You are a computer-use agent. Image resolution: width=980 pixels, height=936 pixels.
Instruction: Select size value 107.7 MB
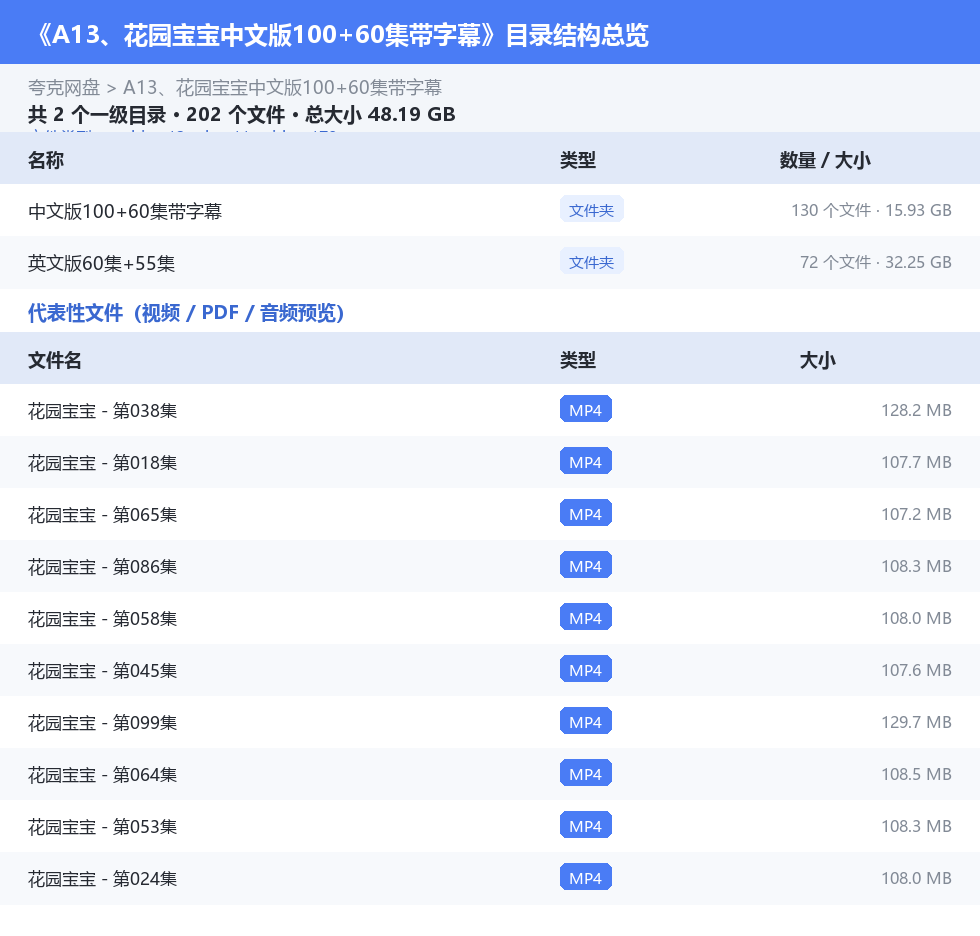point(916,462)
